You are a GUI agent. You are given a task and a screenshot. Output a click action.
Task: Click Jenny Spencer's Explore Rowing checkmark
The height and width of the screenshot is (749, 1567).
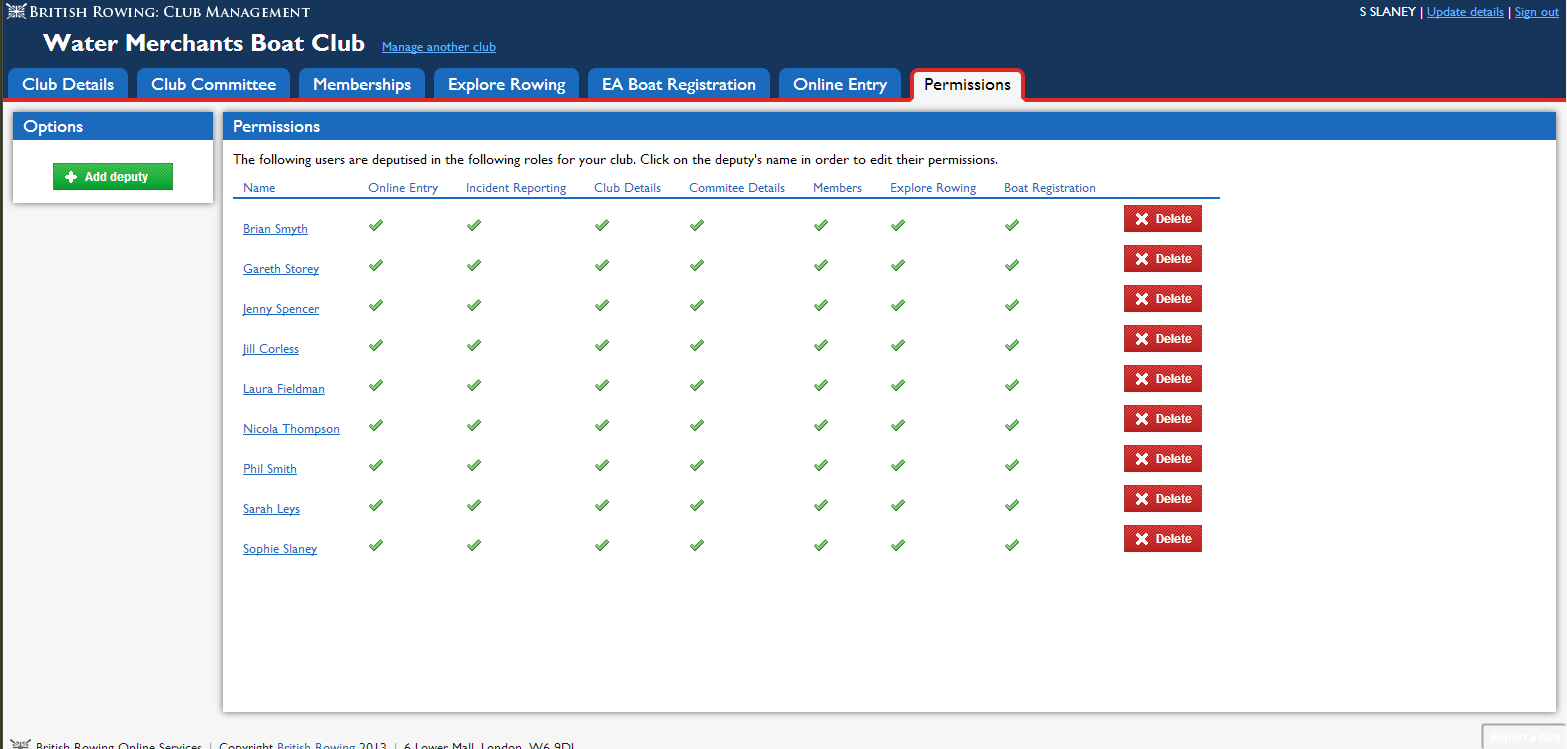coord(898,305)
